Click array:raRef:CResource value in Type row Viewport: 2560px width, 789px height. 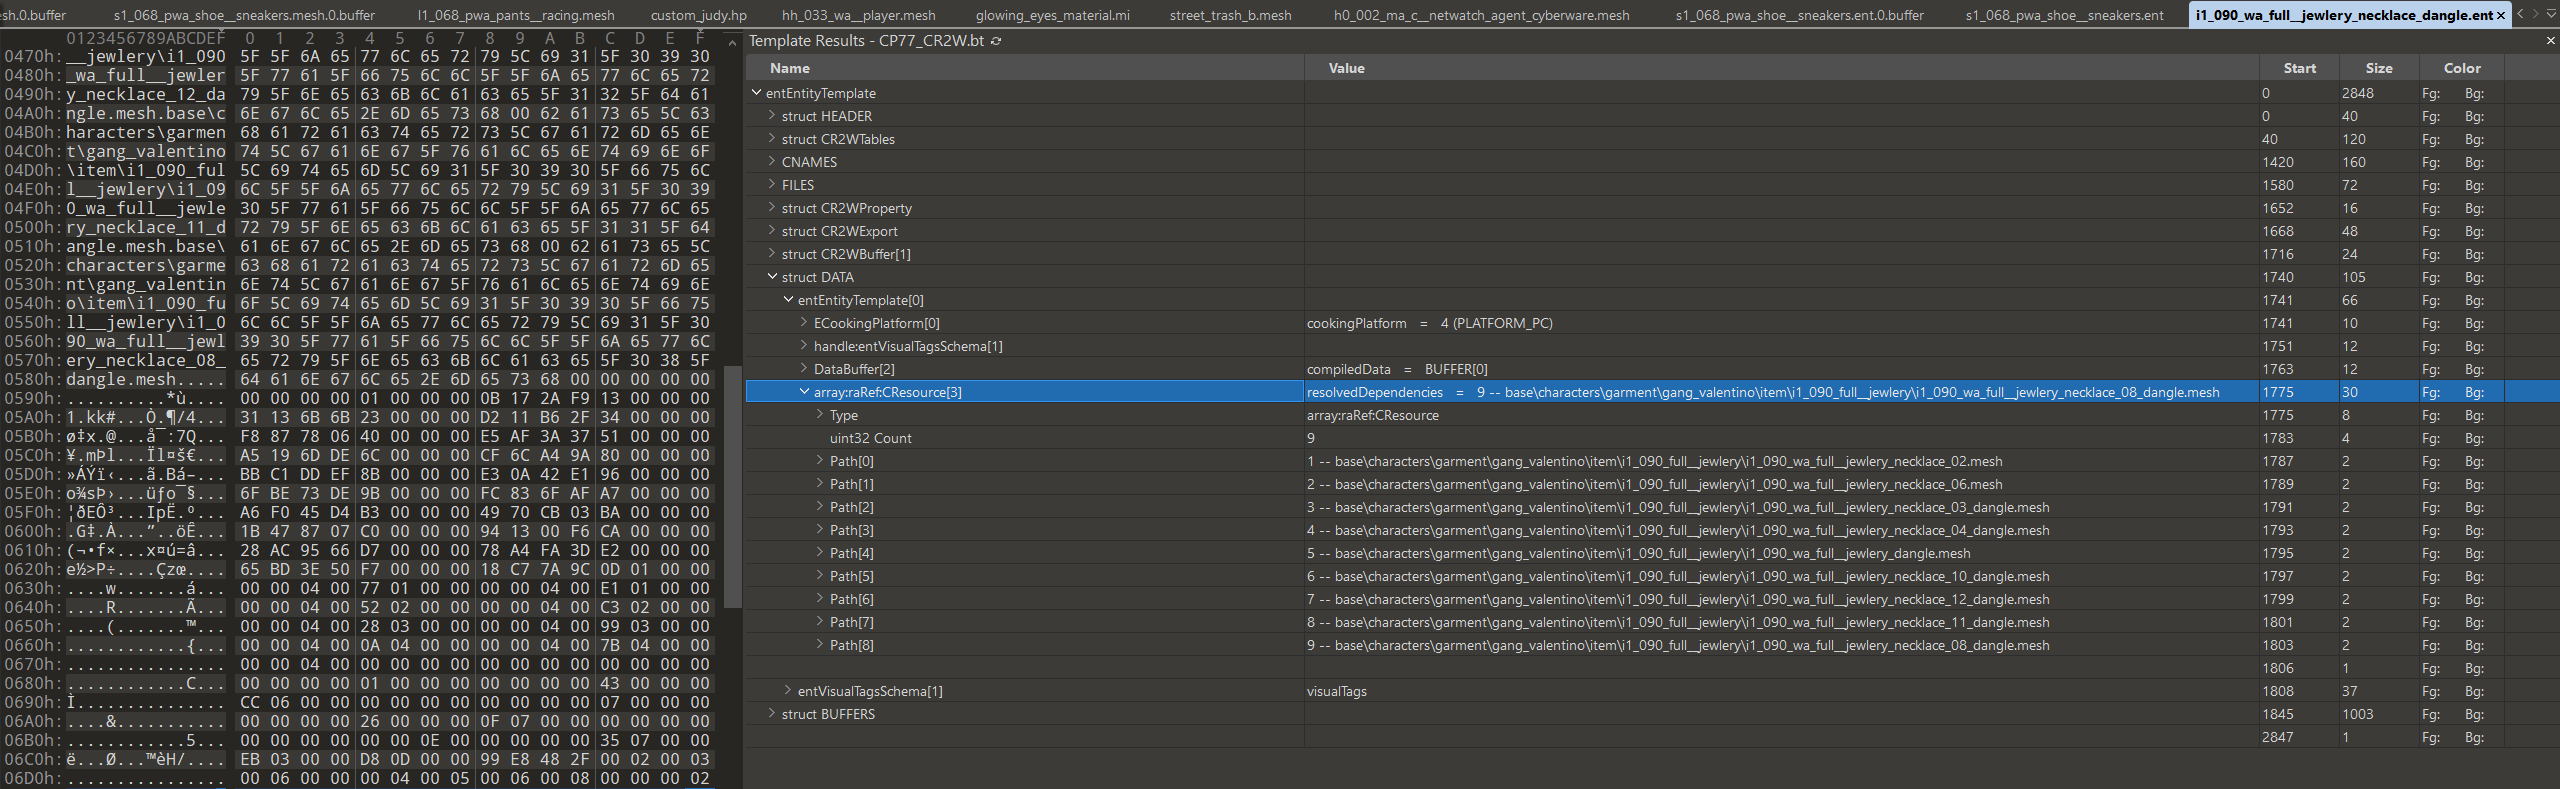tap(1373, 415)
